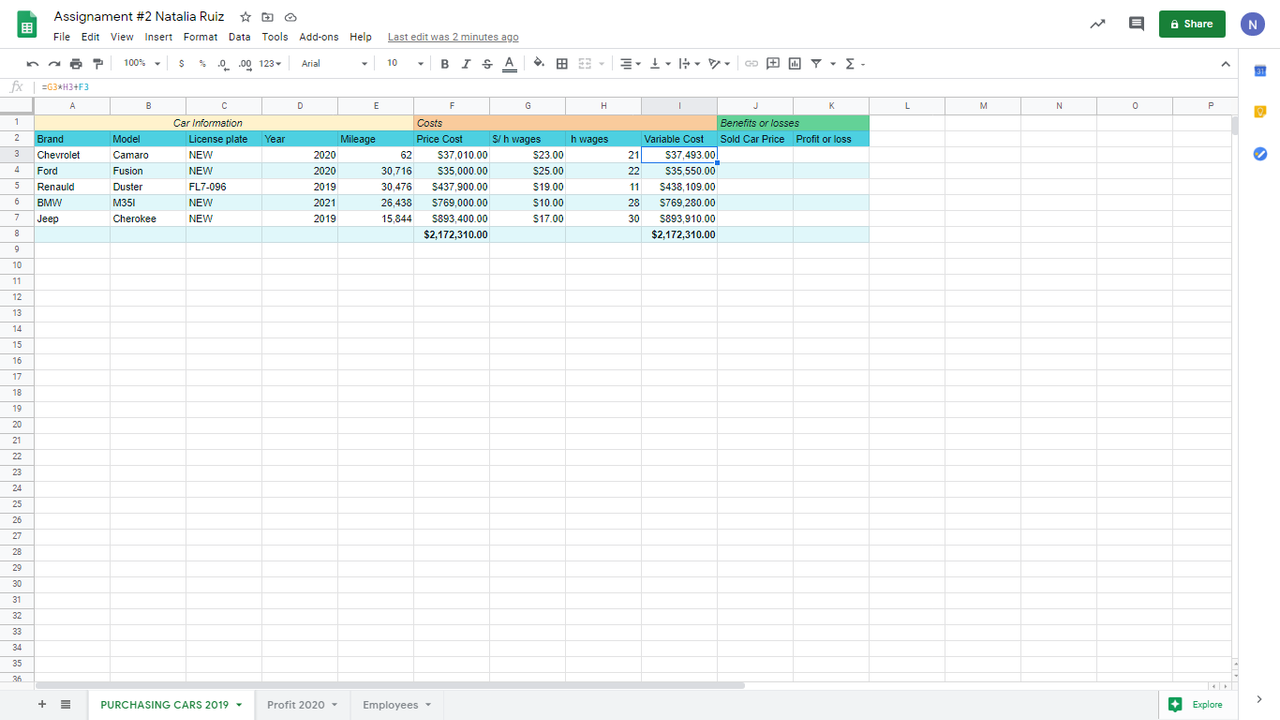
Task: Click the redo icon
Action: tap(54, 63)
